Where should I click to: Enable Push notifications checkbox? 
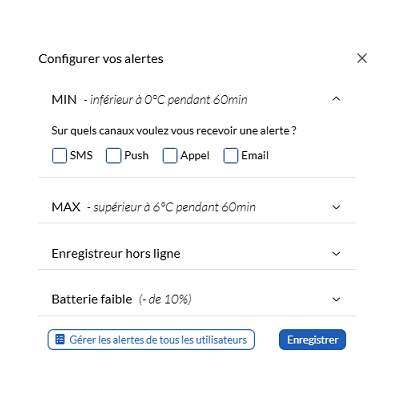pos(113,156)
